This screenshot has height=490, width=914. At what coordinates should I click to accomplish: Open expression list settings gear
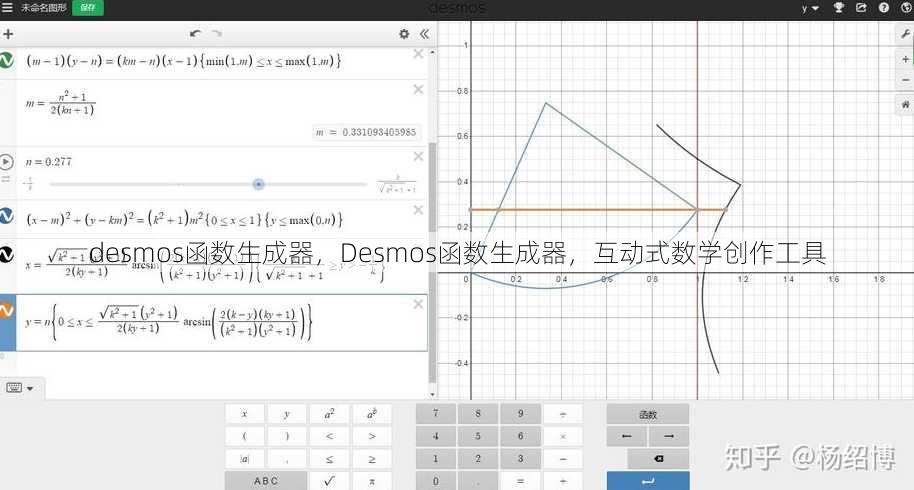tap(404, 34)
